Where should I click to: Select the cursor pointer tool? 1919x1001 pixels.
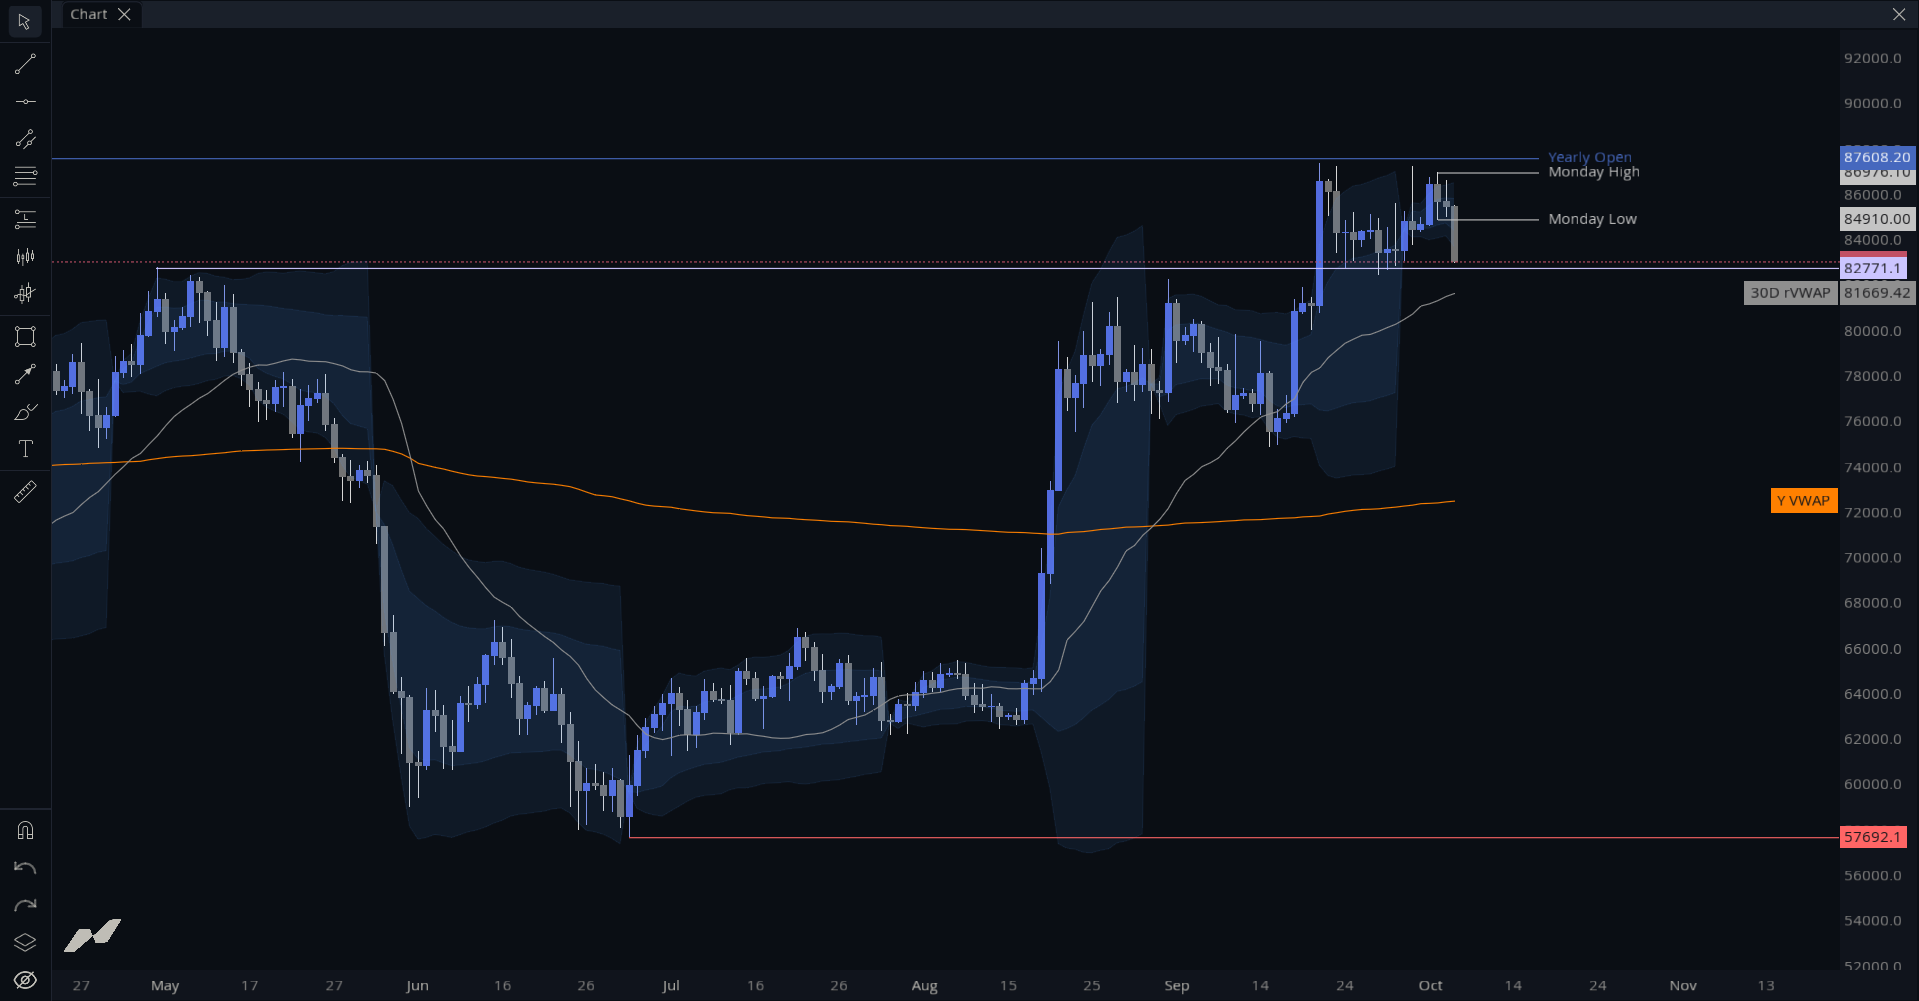[x=25, y=21]
